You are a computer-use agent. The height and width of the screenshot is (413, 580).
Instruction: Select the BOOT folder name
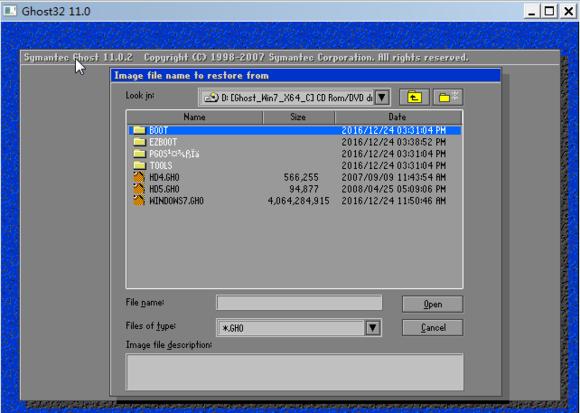coord(159,130)
